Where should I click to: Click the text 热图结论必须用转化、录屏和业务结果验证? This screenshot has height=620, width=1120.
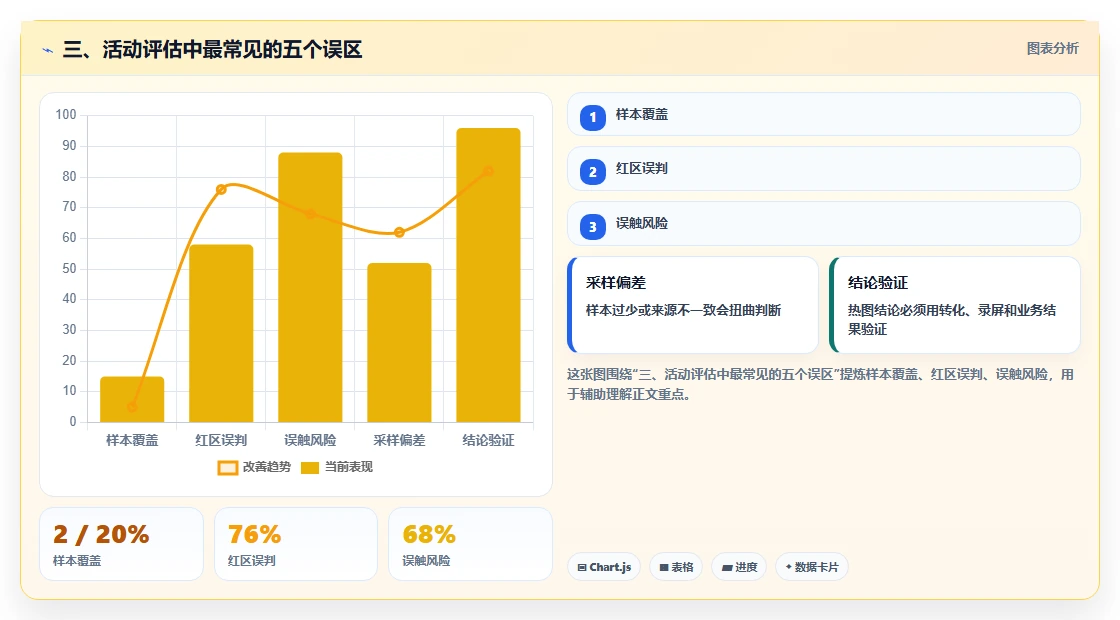952,319
